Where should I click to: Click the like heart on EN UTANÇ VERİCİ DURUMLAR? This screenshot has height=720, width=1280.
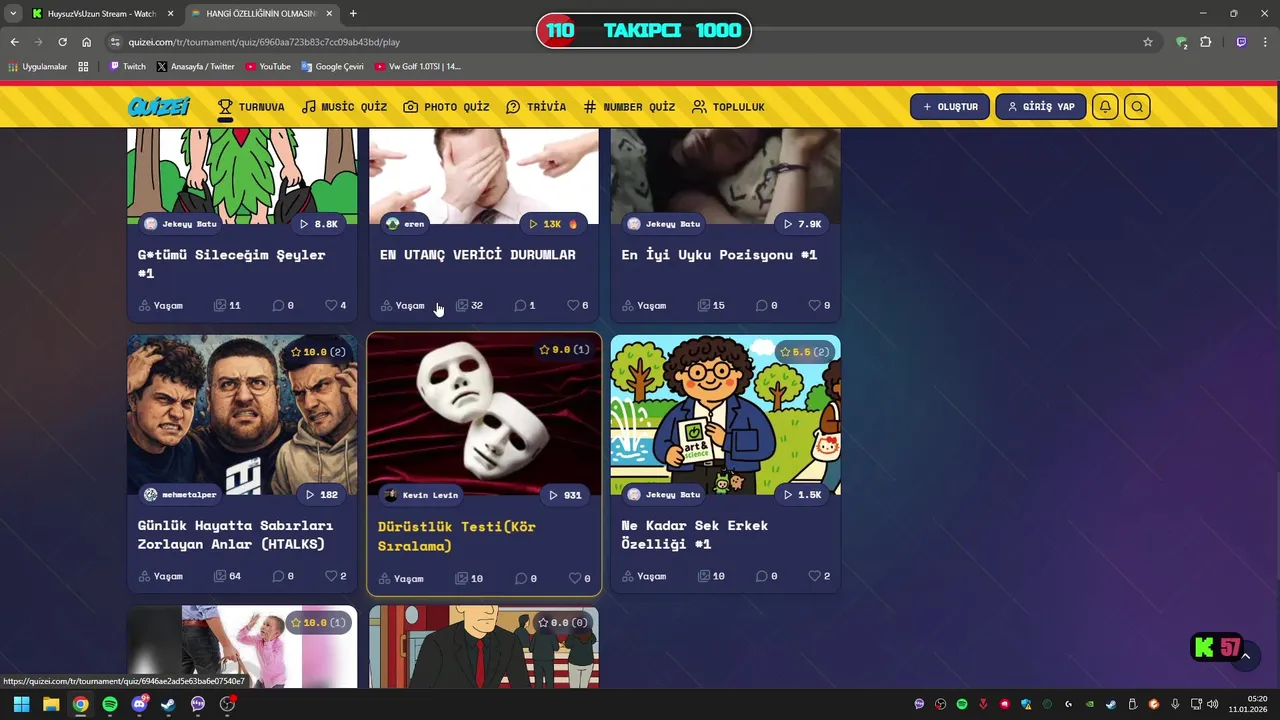(x=573, y=305)
